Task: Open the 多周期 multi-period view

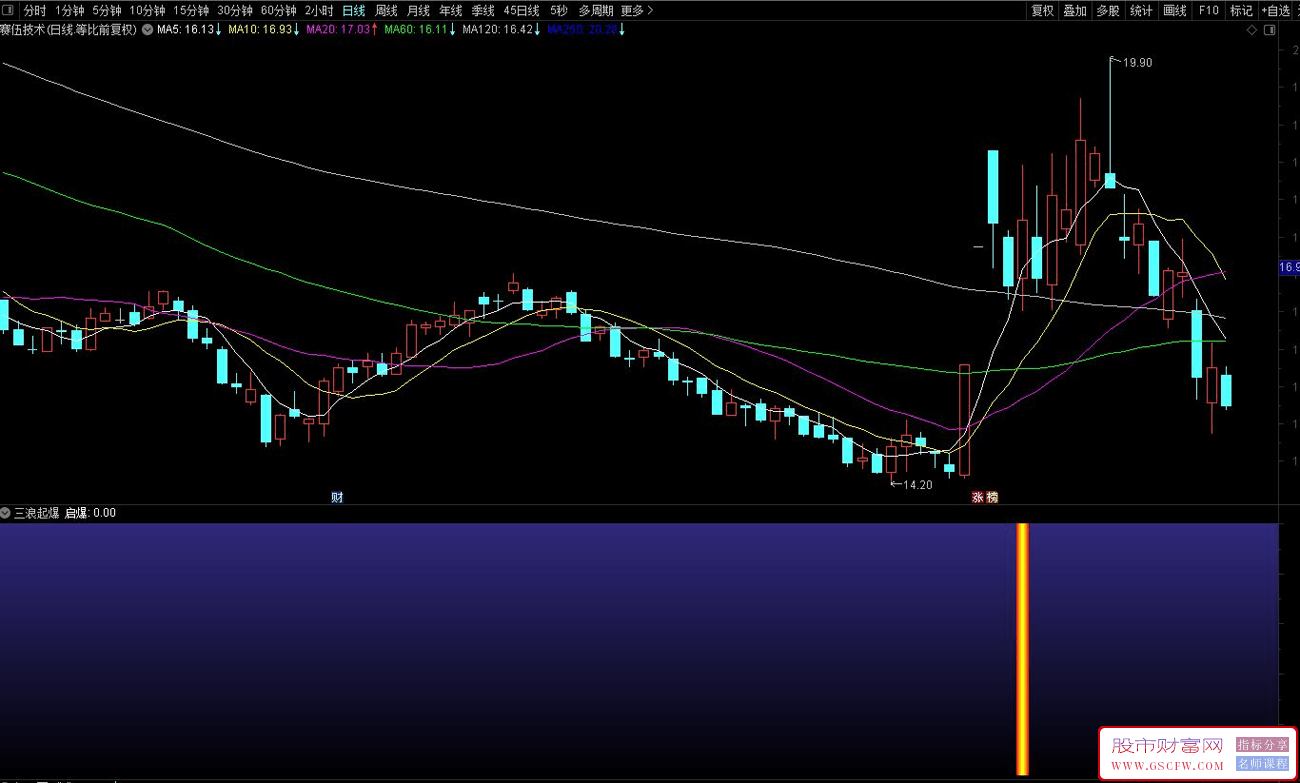Action: point(596,10)
